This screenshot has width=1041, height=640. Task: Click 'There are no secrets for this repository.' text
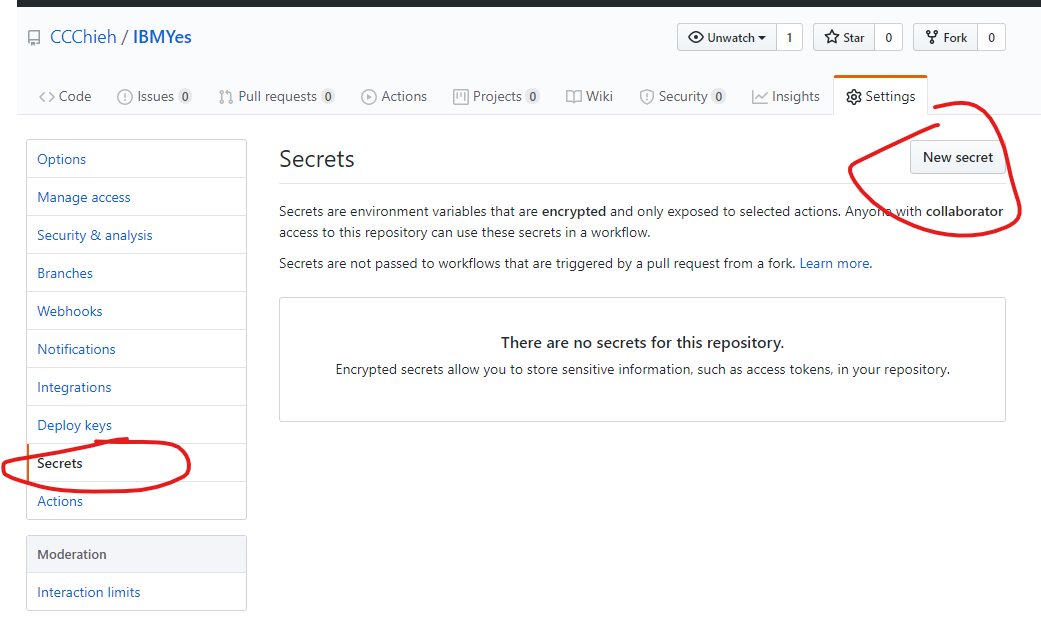[642, 343]
